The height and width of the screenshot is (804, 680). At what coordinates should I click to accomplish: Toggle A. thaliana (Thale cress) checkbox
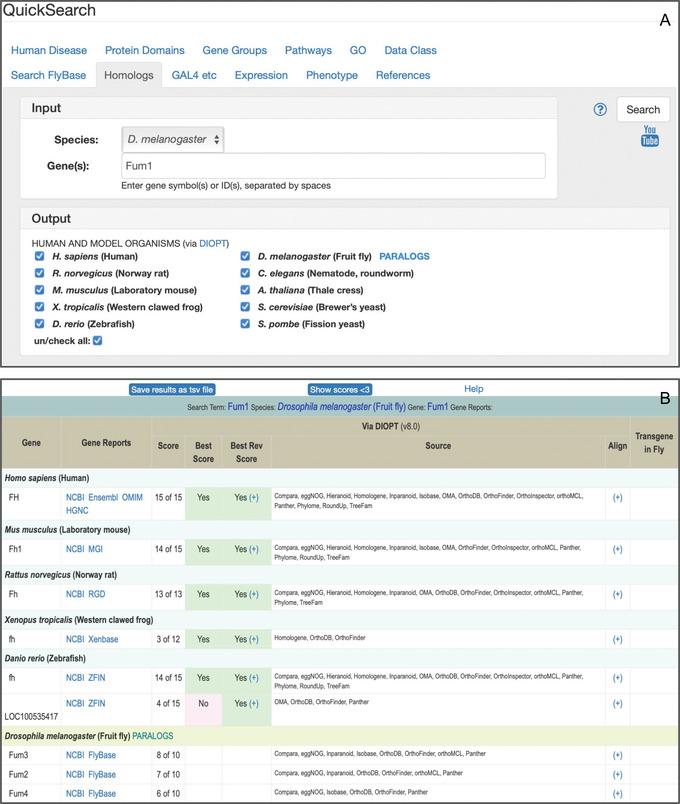point(245,290)
